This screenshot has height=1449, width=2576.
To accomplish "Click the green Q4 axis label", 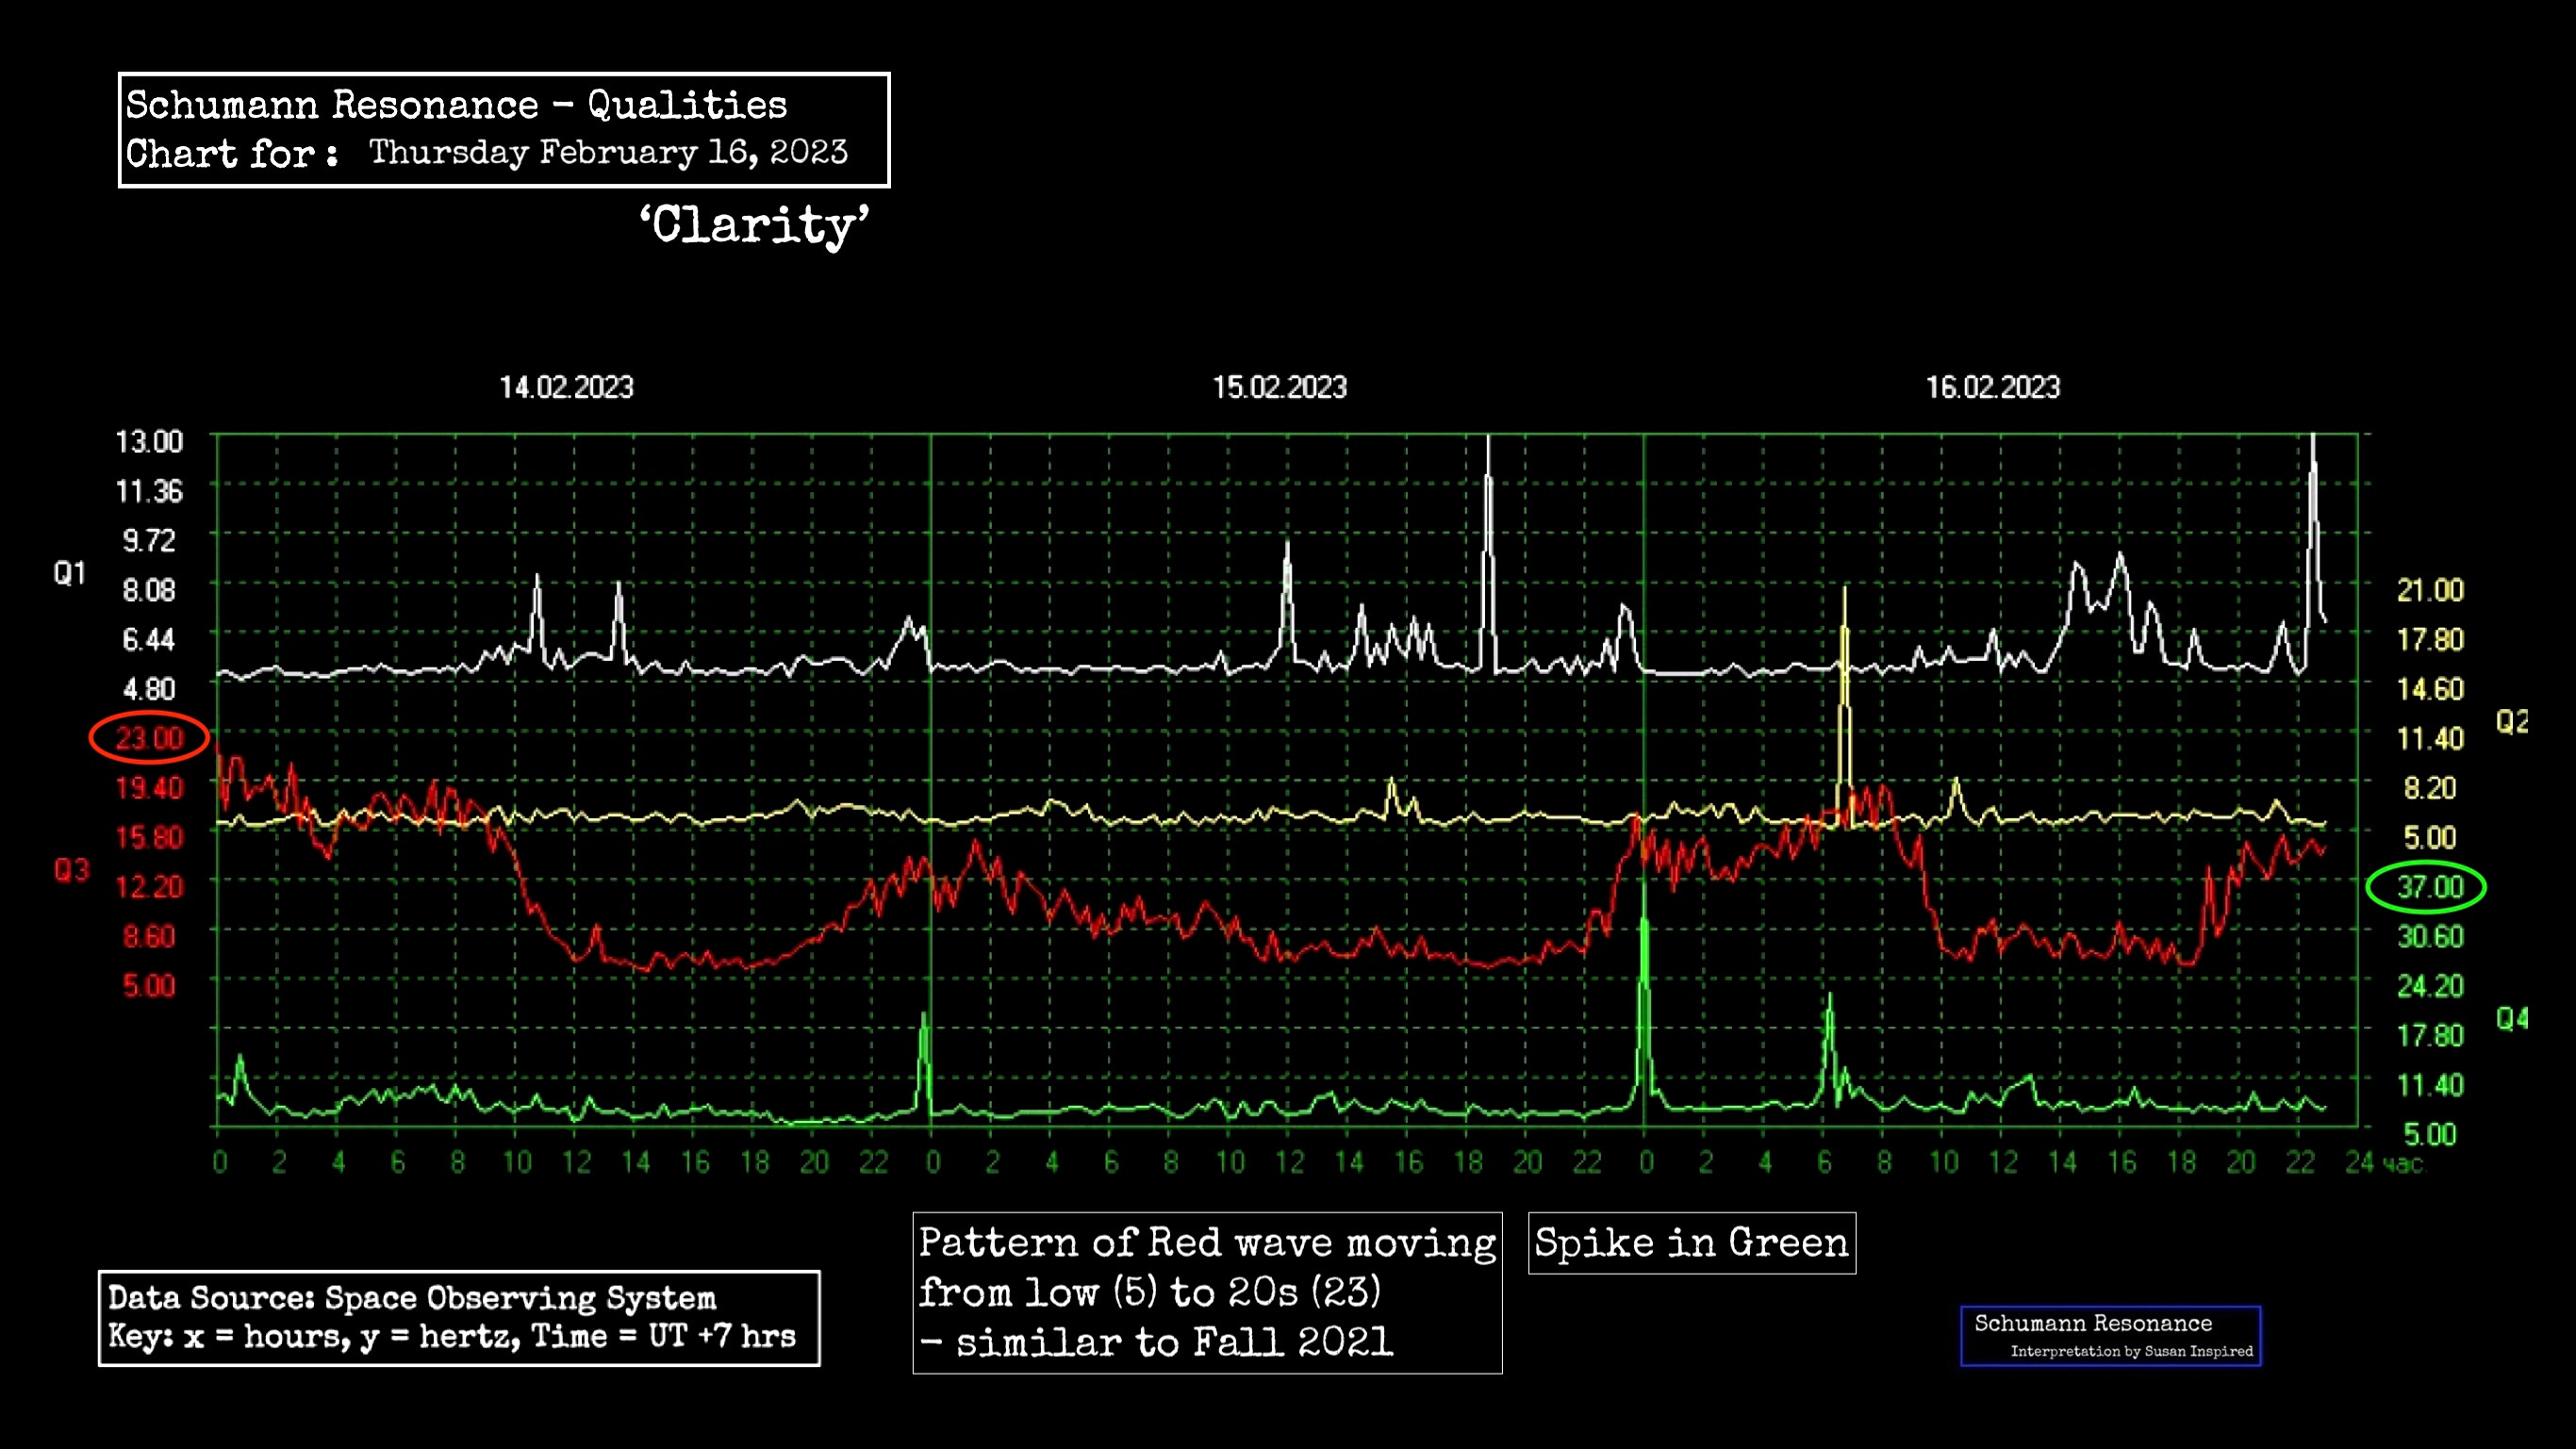I will 2512,1019.
